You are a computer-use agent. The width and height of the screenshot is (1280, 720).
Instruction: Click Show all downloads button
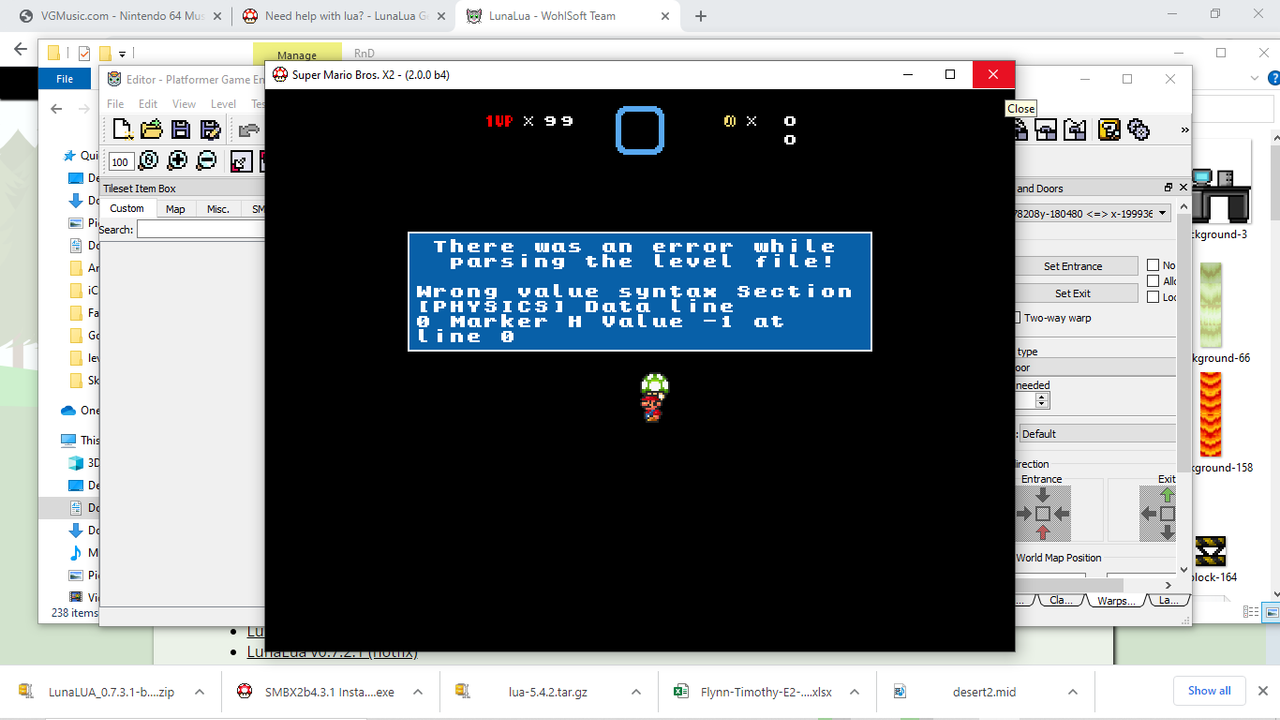pos(1209,691)
